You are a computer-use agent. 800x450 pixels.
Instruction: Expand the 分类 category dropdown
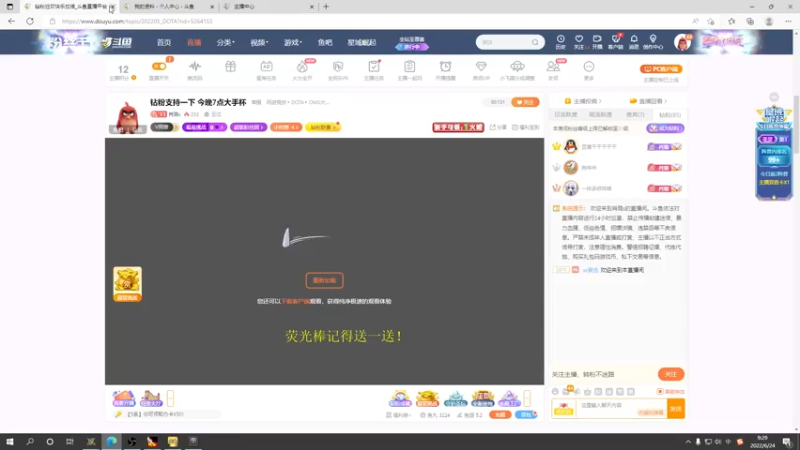tap(225, 42)
